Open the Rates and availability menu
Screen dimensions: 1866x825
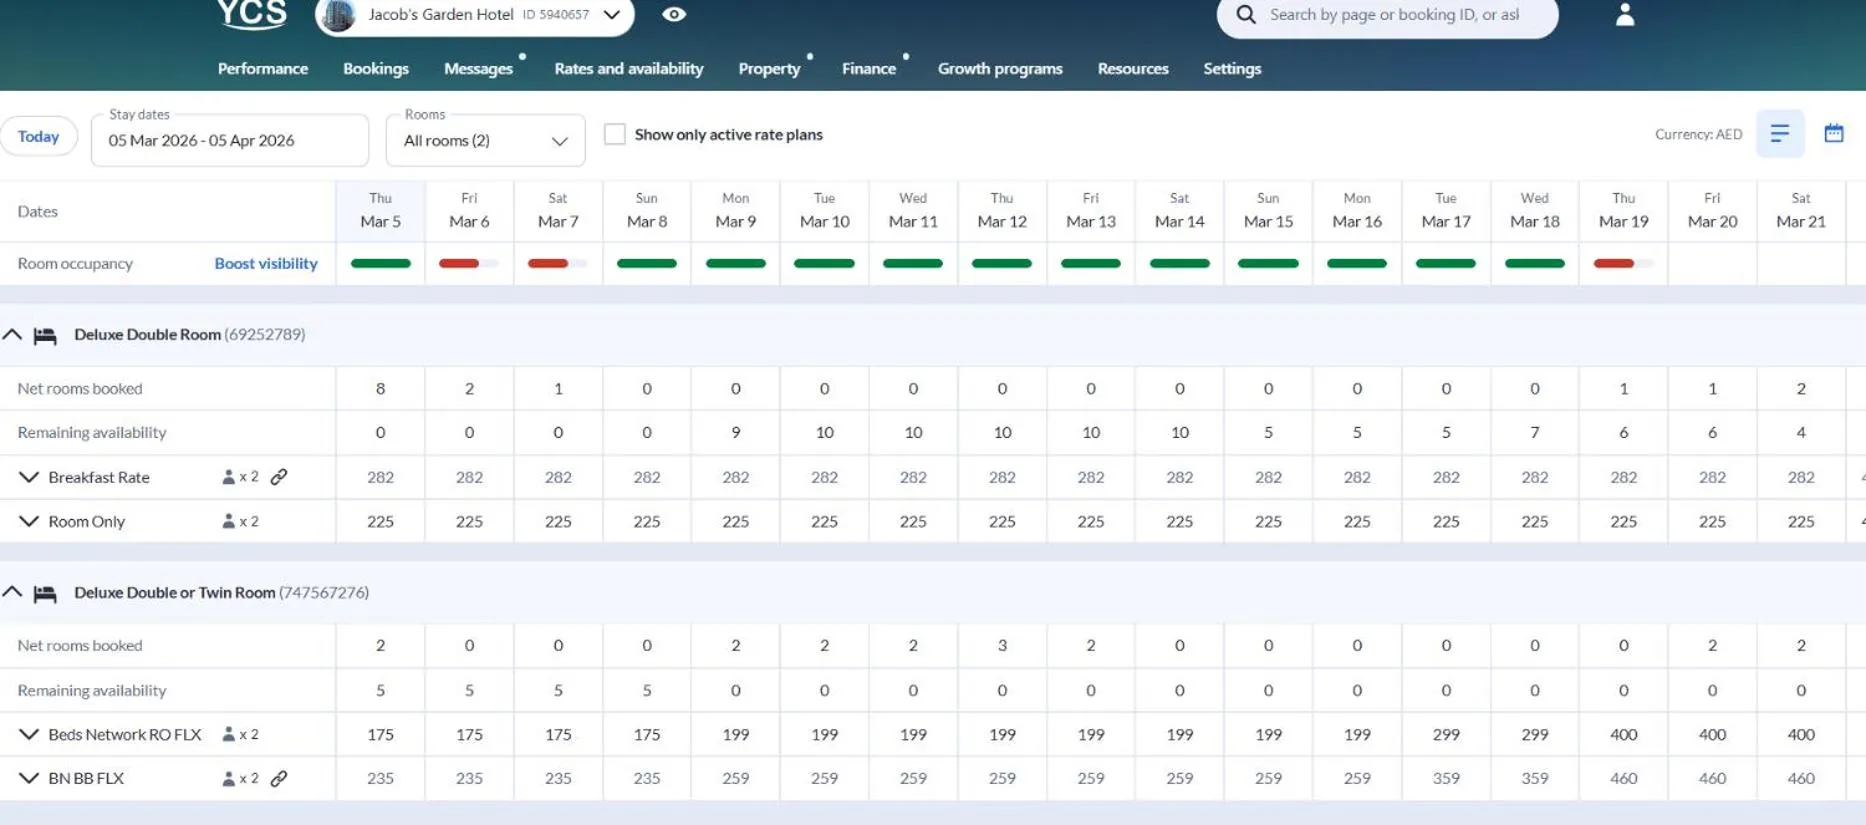pos(629,68)
